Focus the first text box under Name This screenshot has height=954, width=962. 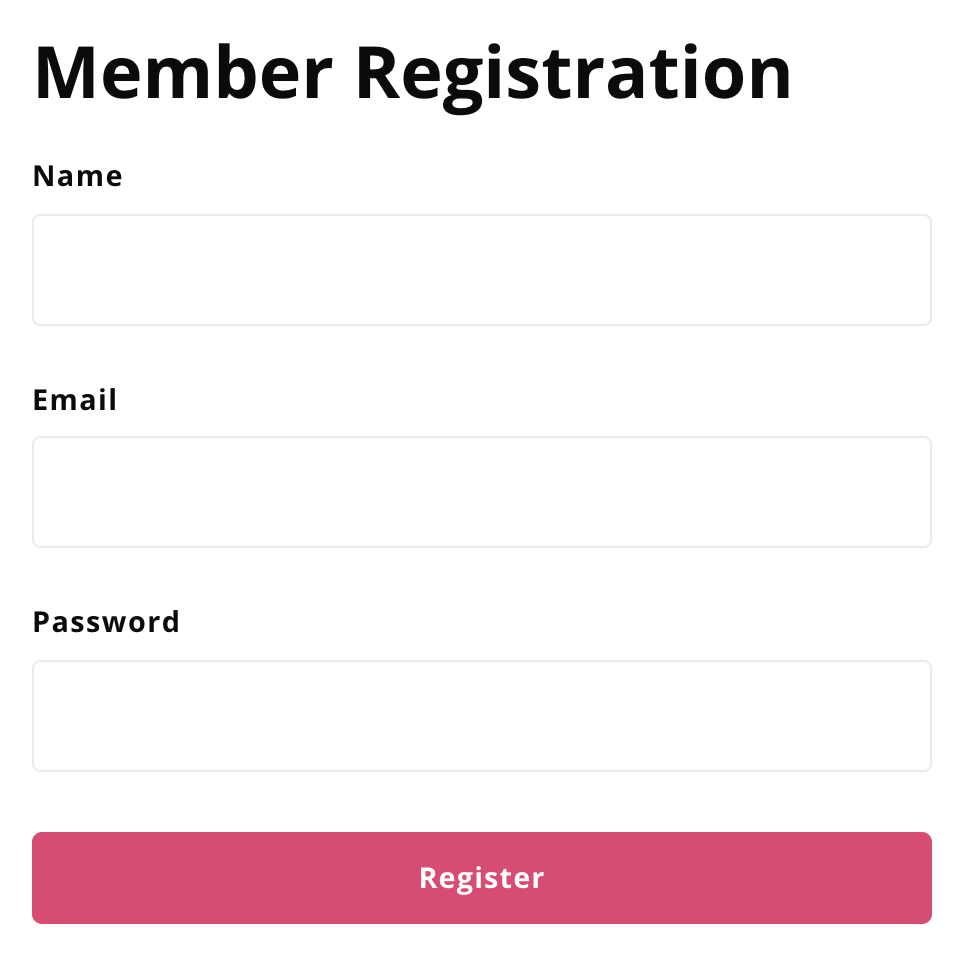tap(481, 270)
